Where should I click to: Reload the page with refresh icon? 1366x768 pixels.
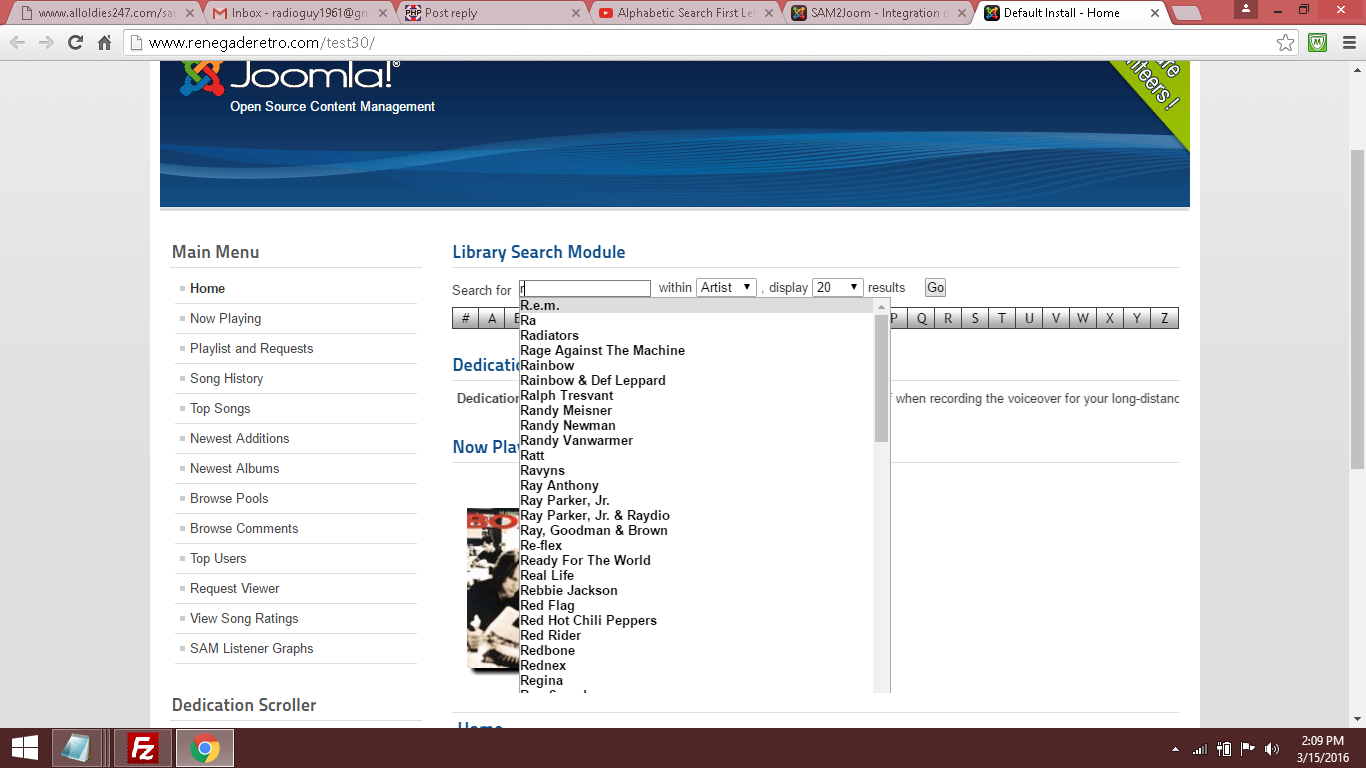tap(75, 43)
